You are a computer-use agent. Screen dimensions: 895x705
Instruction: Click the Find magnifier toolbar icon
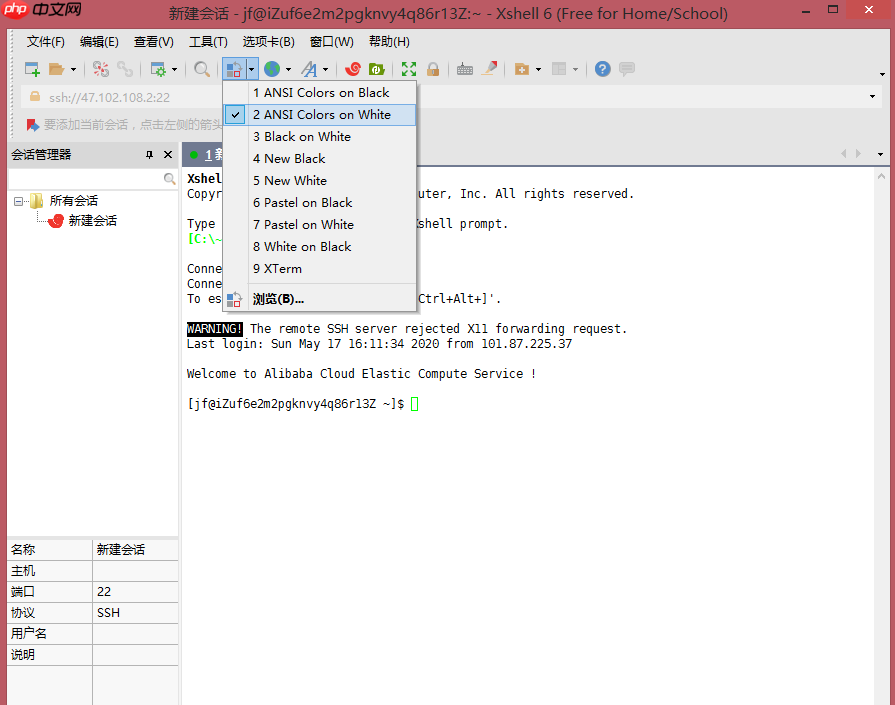[x=201, y=69]
